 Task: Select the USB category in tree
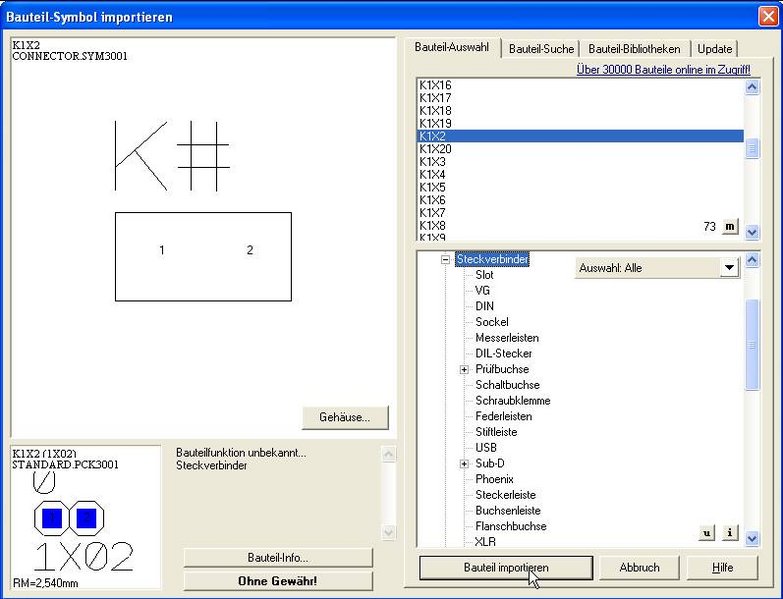[486, 448]
